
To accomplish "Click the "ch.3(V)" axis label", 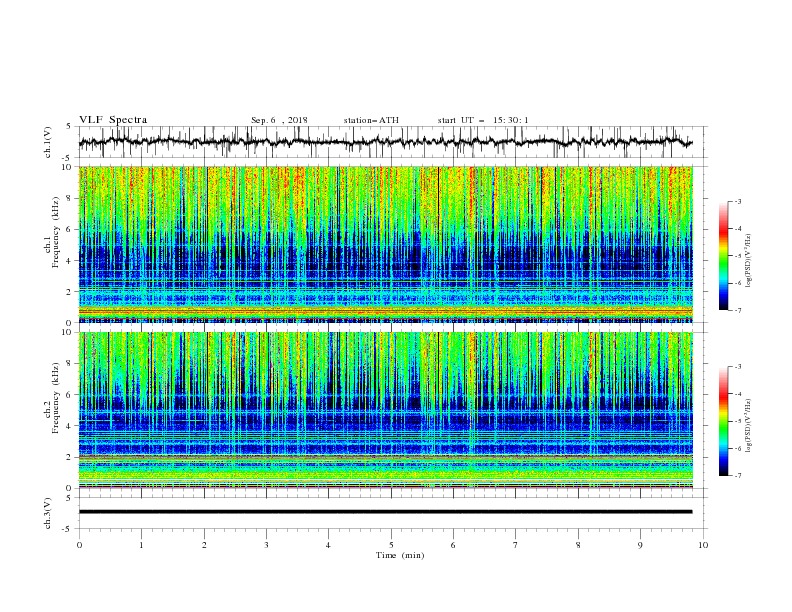I will [x=48, y=513].
